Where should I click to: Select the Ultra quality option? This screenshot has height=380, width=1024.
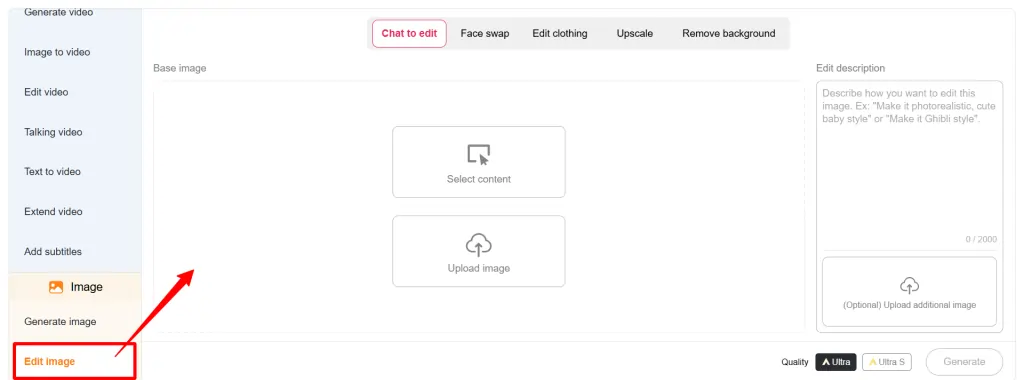836,362
